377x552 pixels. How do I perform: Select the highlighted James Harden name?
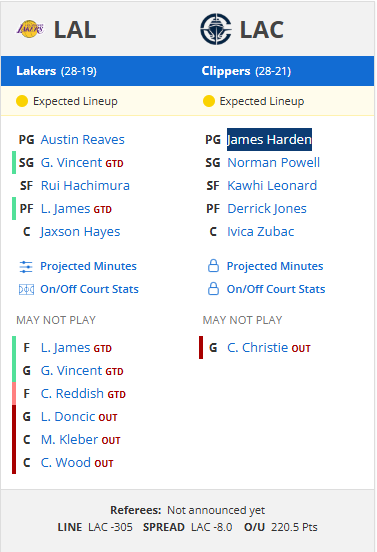click(x=269, y=140)
